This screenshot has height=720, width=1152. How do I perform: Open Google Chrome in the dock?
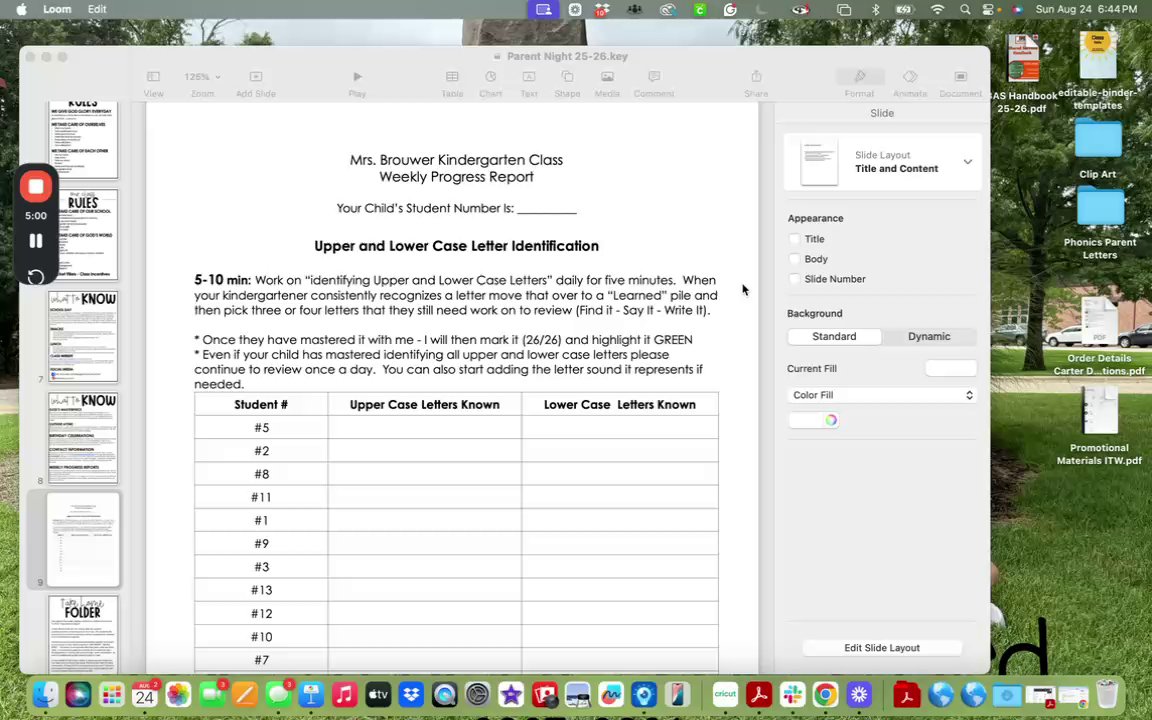[x=826, y=694]
